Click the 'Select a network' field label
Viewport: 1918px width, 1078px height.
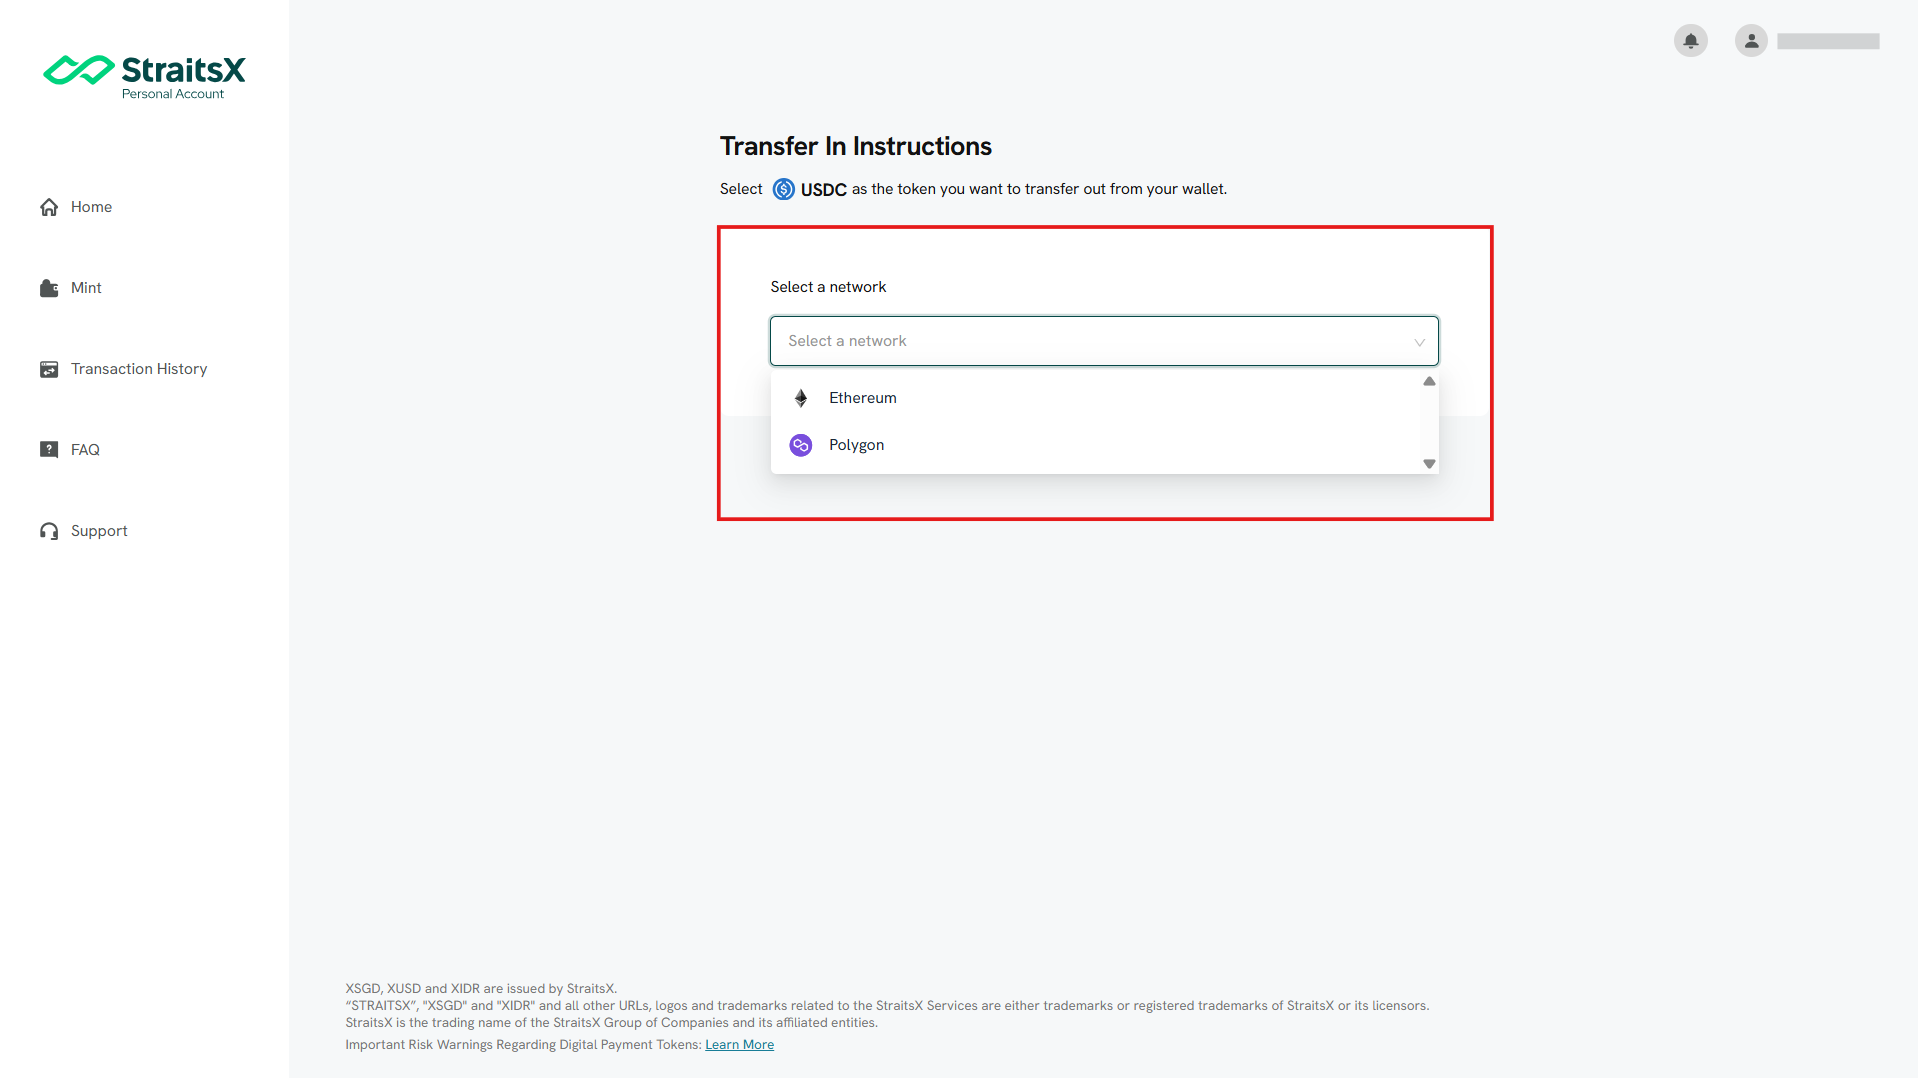coord(828,287)
